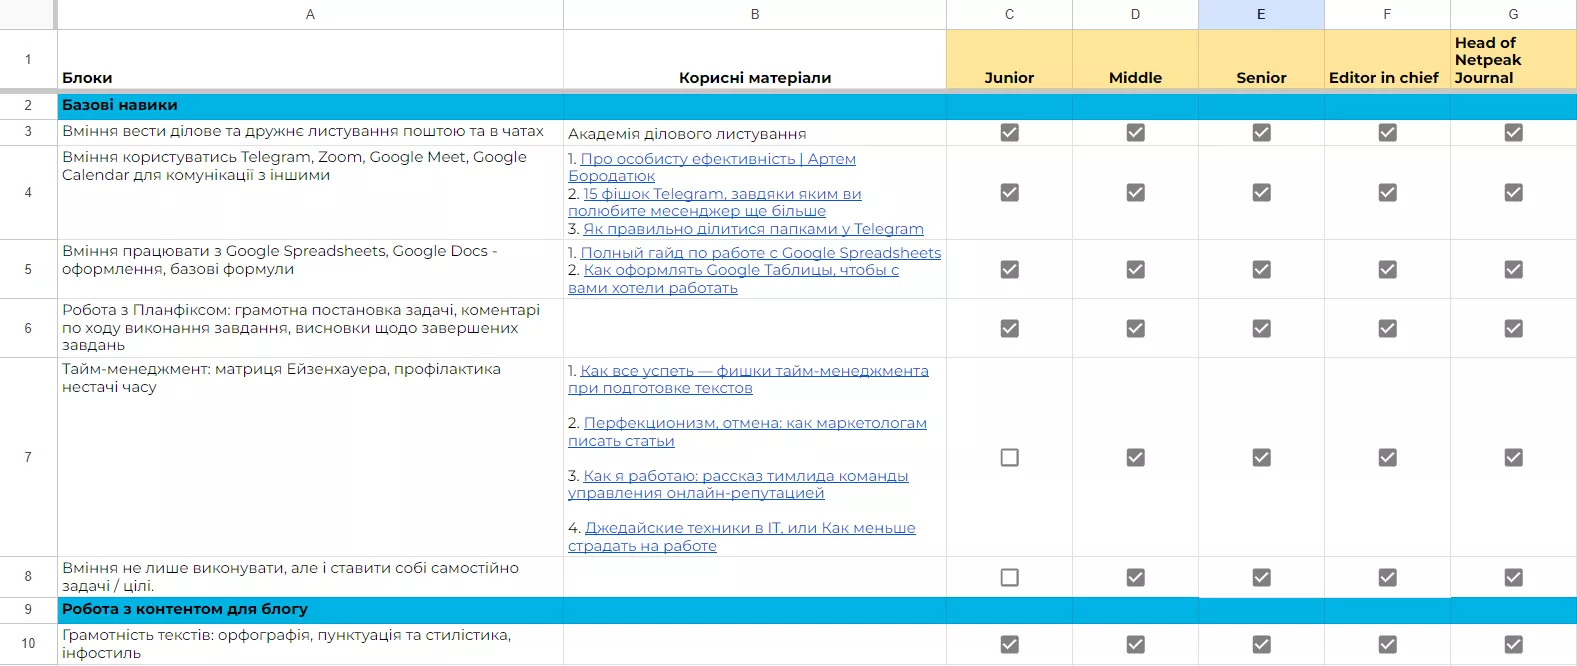
Task: Select column F header
Action: [x=1387, y=14]
